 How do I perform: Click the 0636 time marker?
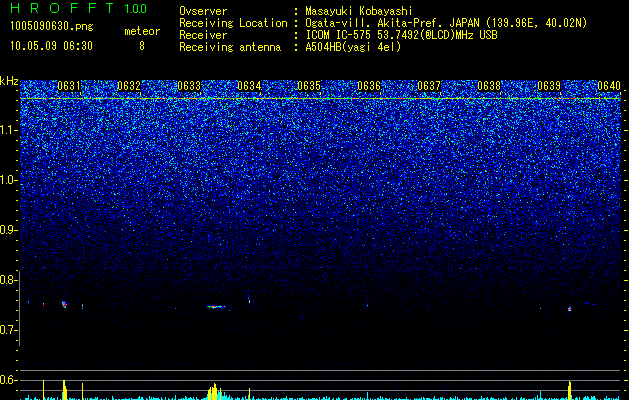[x=369, y=86]
